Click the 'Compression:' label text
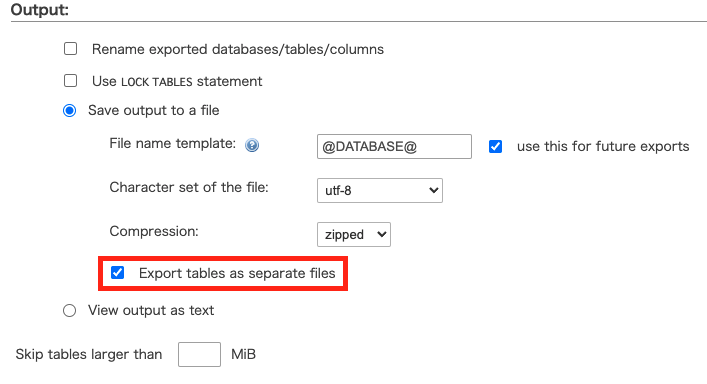 tap(154, 231)
